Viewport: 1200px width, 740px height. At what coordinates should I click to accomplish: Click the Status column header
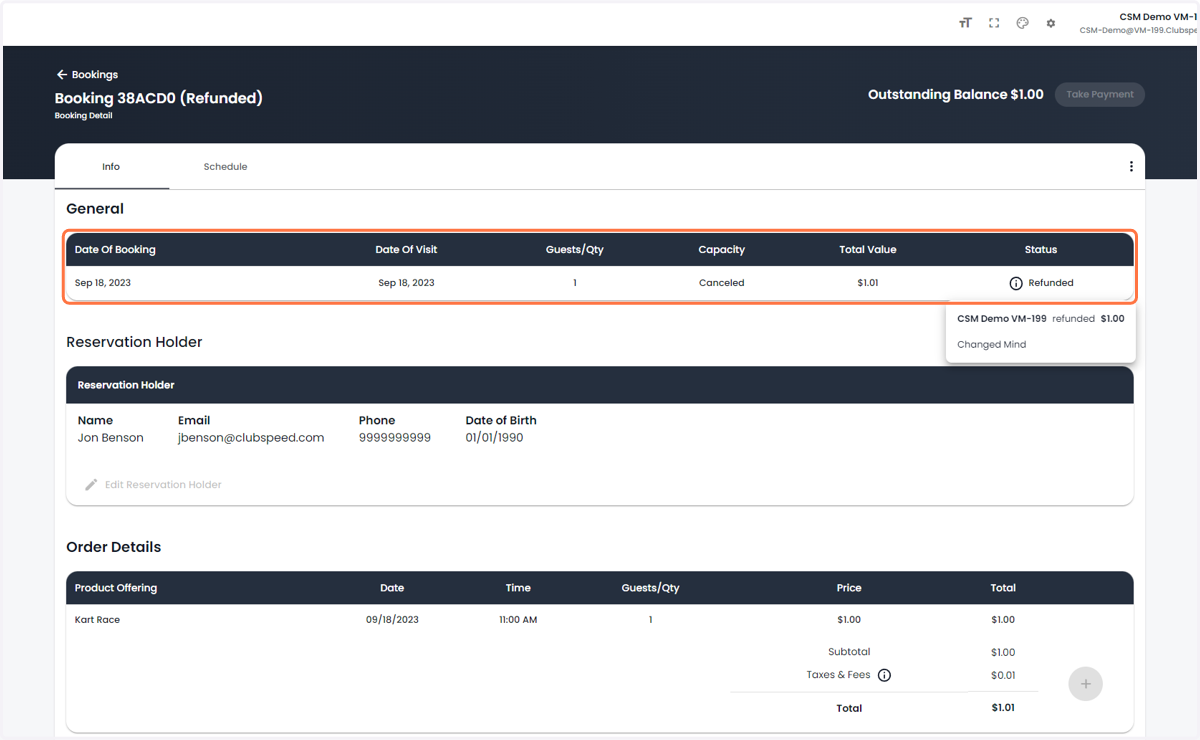pyautogui.click(x=1041, y=250)
